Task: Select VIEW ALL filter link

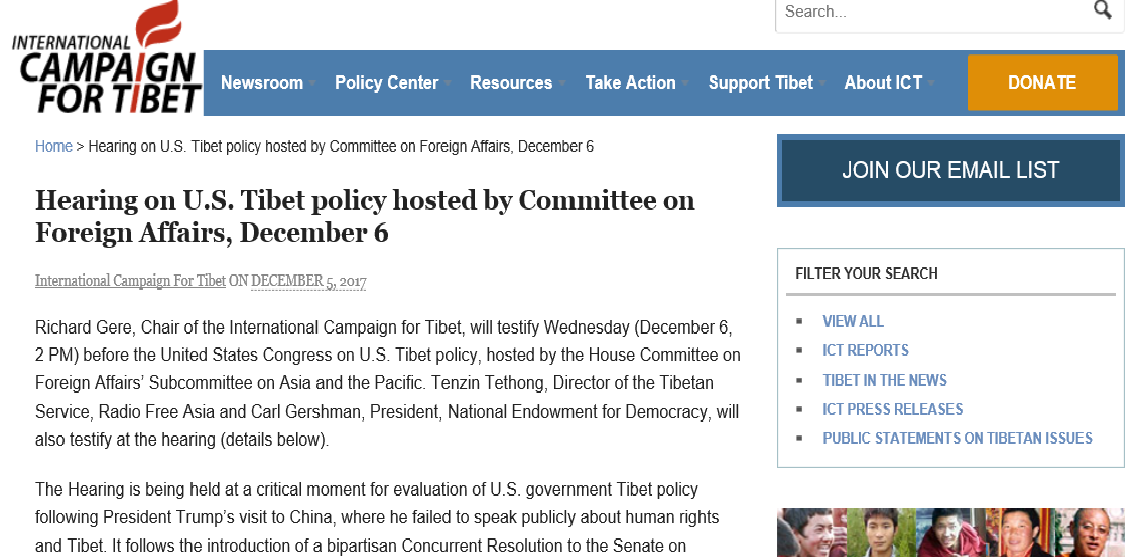Action: click(853, 321)
